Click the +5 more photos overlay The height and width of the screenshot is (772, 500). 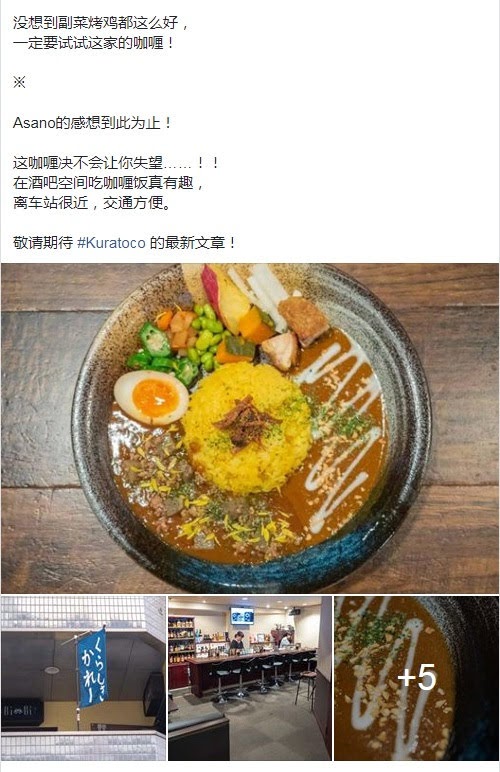tap(417, 678)
